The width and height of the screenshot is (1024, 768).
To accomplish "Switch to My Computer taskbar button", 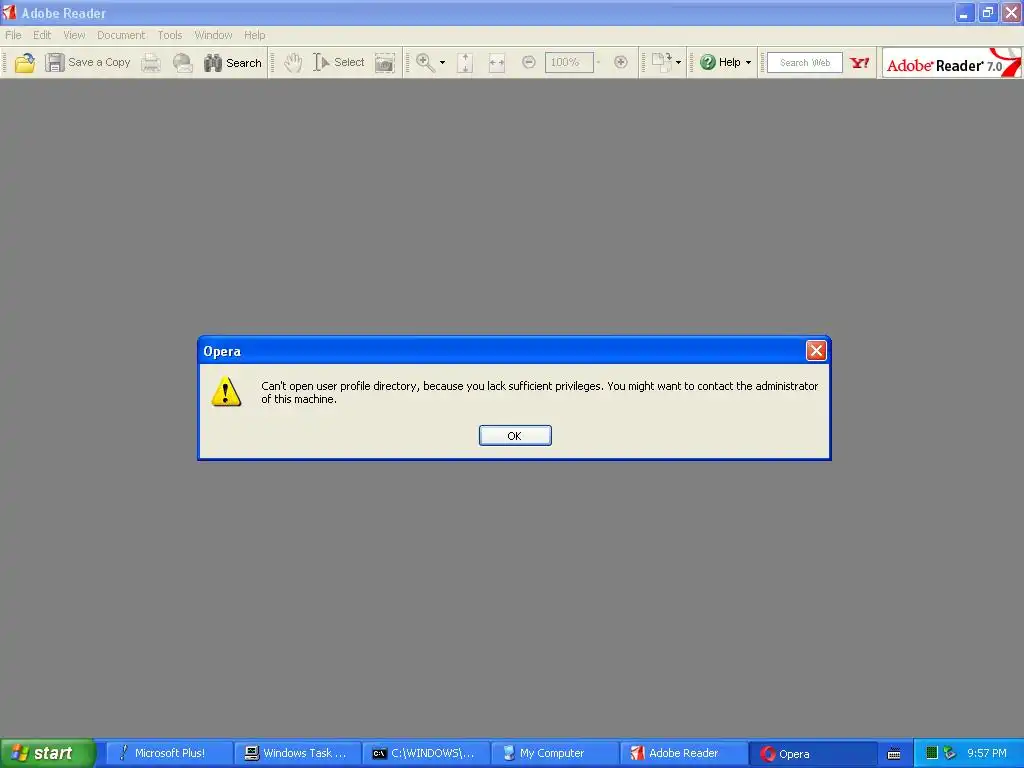I will 554,754.
